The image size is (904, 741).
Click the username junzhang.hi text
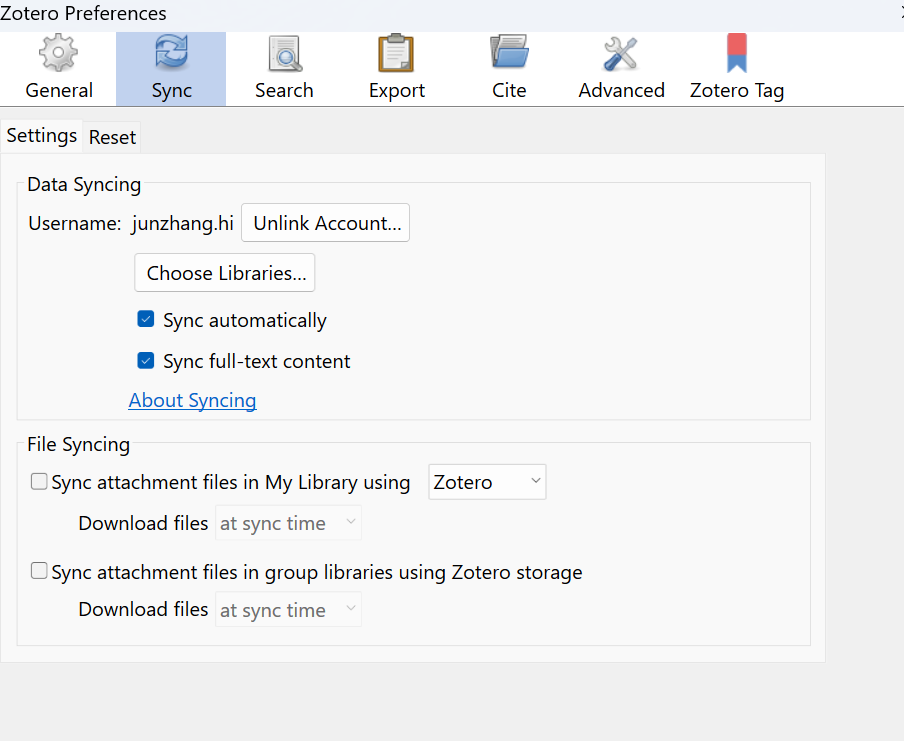click(183, 223)
